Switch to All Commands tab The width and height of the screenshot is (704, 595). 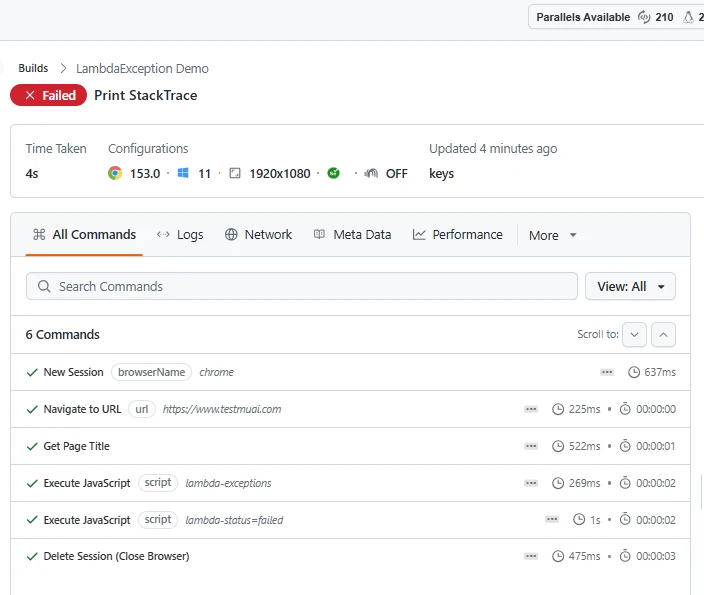click(84, 234)
